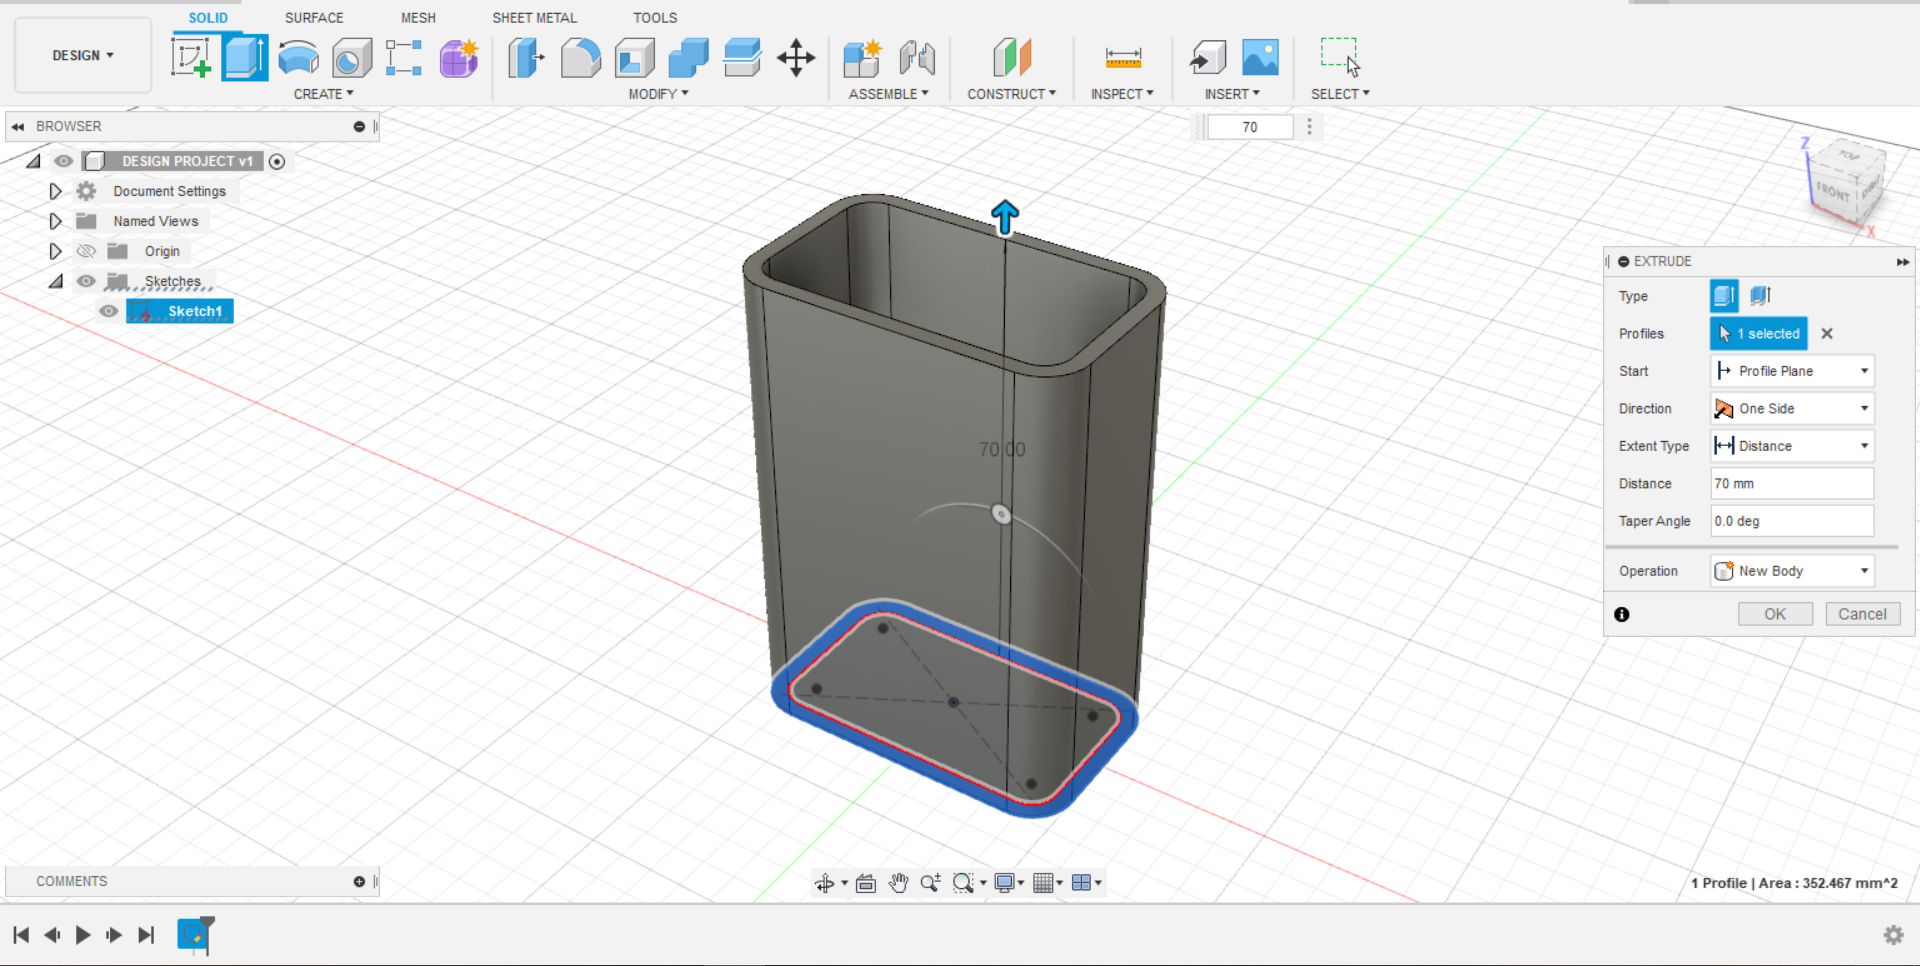Switch to the TOOLS tab
Viewport: 1920px width, 966px height.
point(655,18)
